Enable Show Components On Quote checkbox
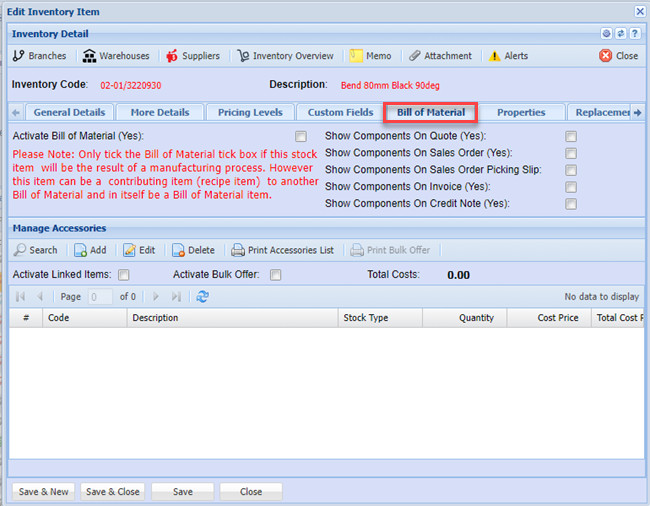This screenshot has width=650, height=506. (571, 136)
